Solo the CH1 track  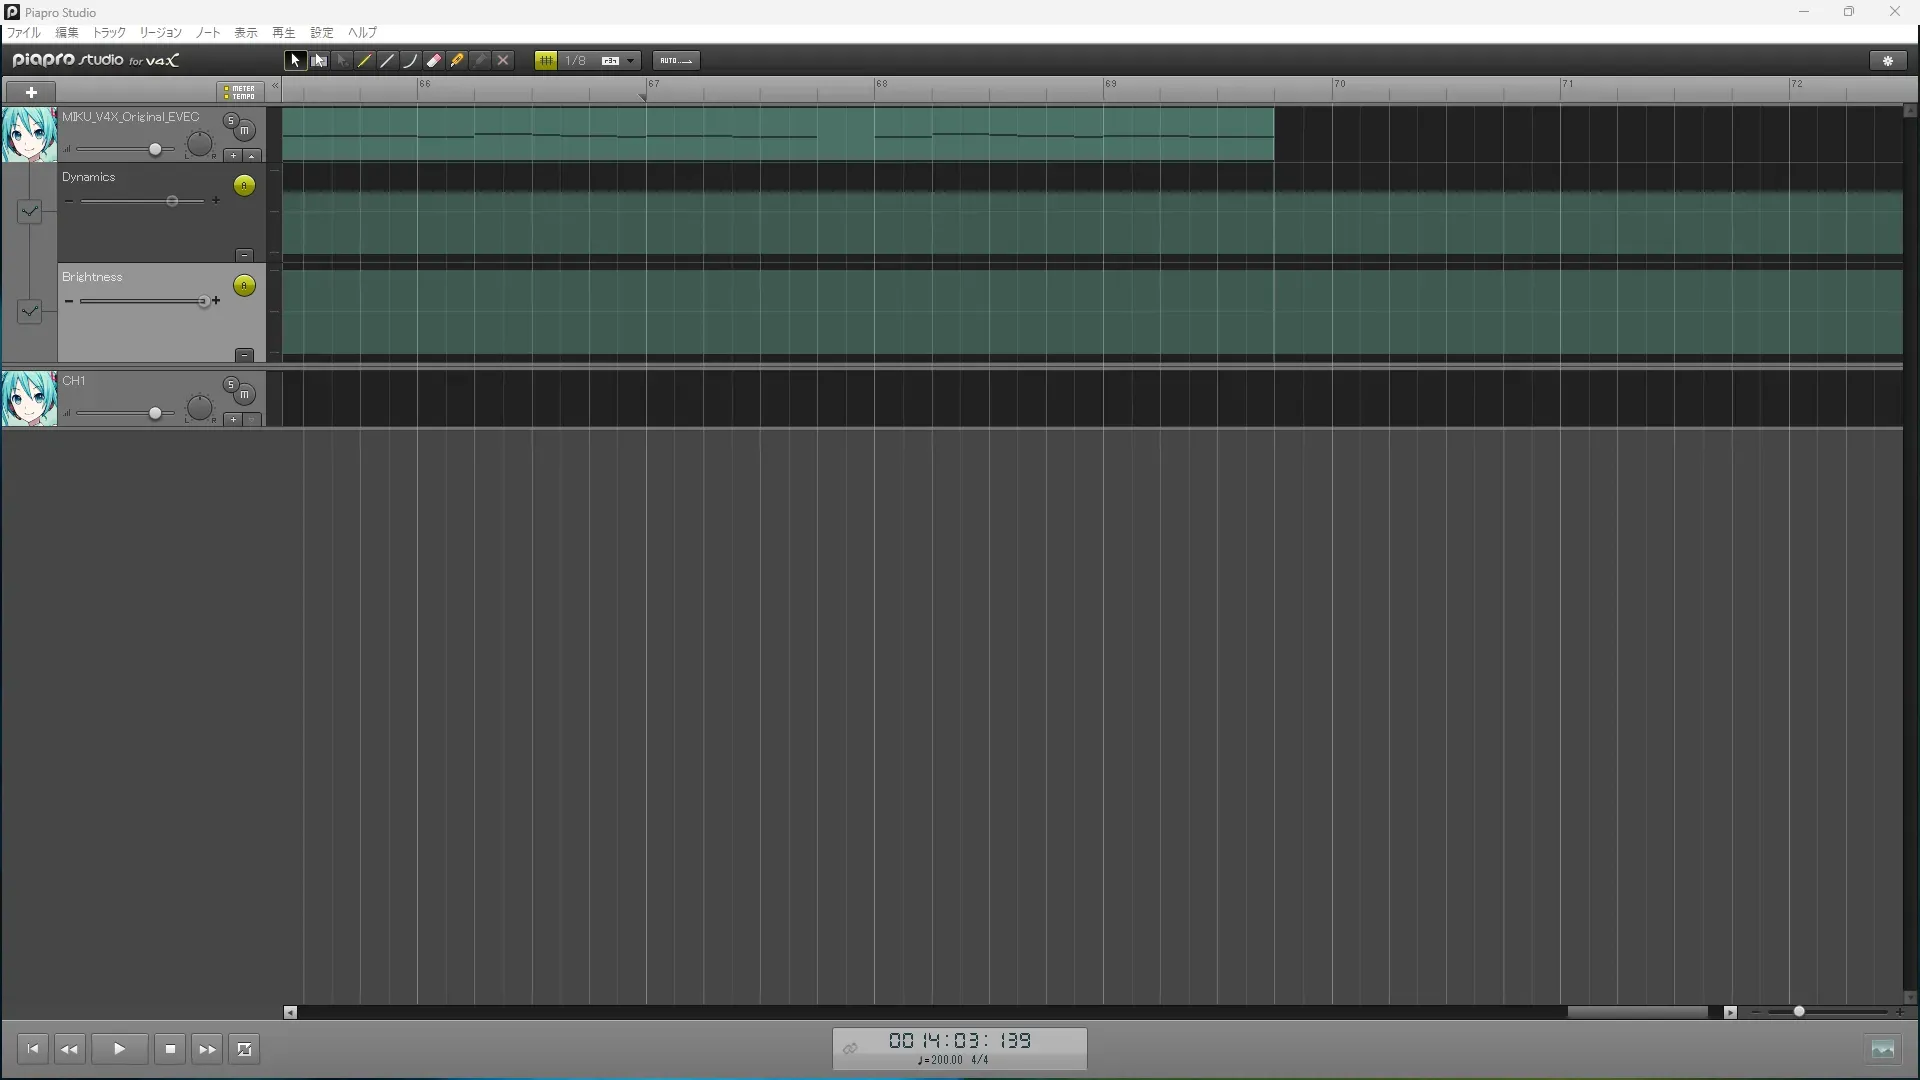point(231,385)
